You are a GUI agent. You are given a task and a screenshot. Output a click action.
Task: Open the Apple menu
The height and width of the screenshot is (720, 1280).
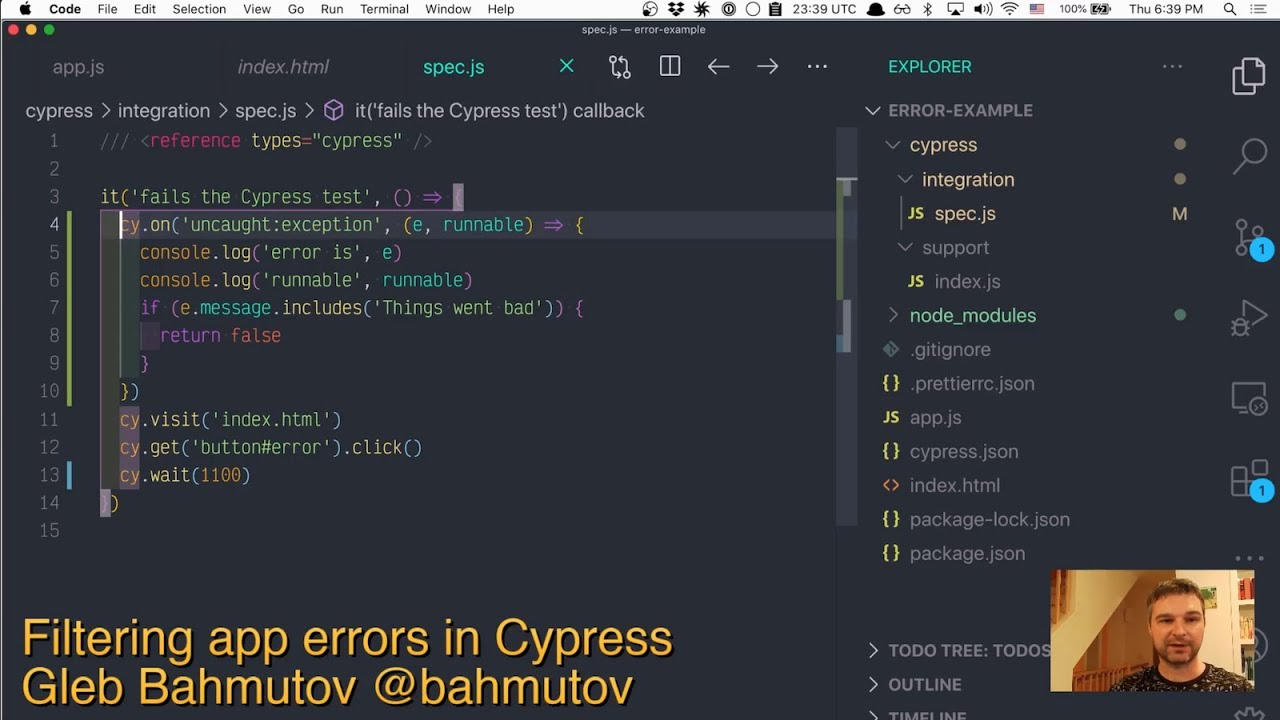pos(25,9)
